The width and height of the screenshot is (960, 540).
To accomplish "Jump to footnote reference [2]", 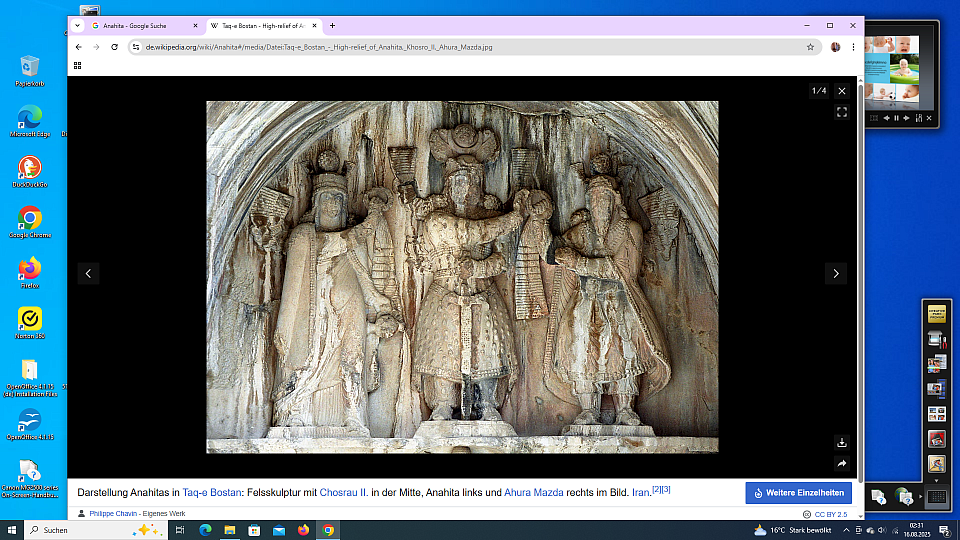I will tap(656, 489).
